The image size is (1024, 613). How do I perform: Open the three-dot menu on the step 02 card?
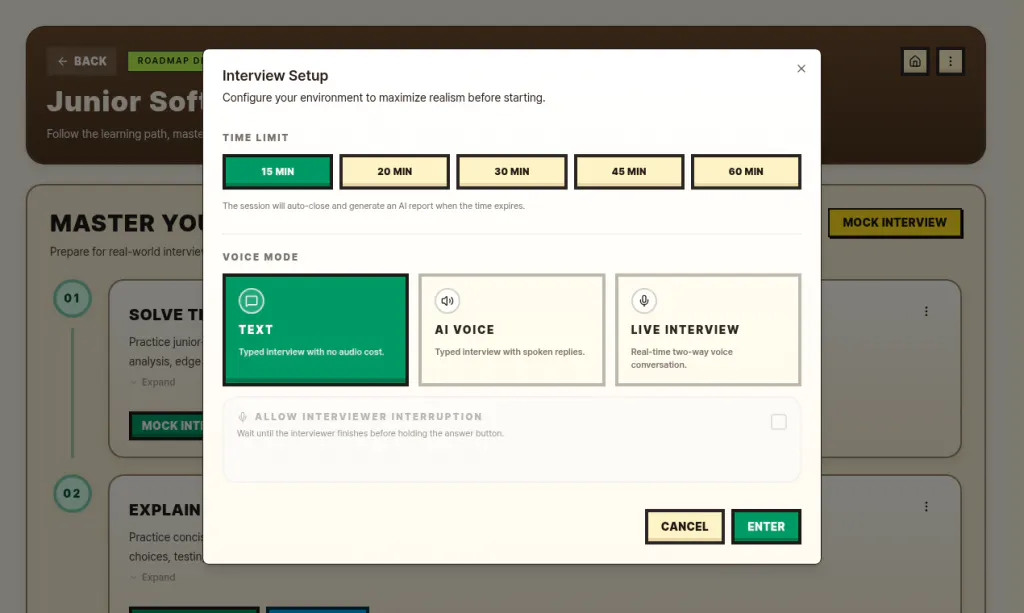[926, 507]
